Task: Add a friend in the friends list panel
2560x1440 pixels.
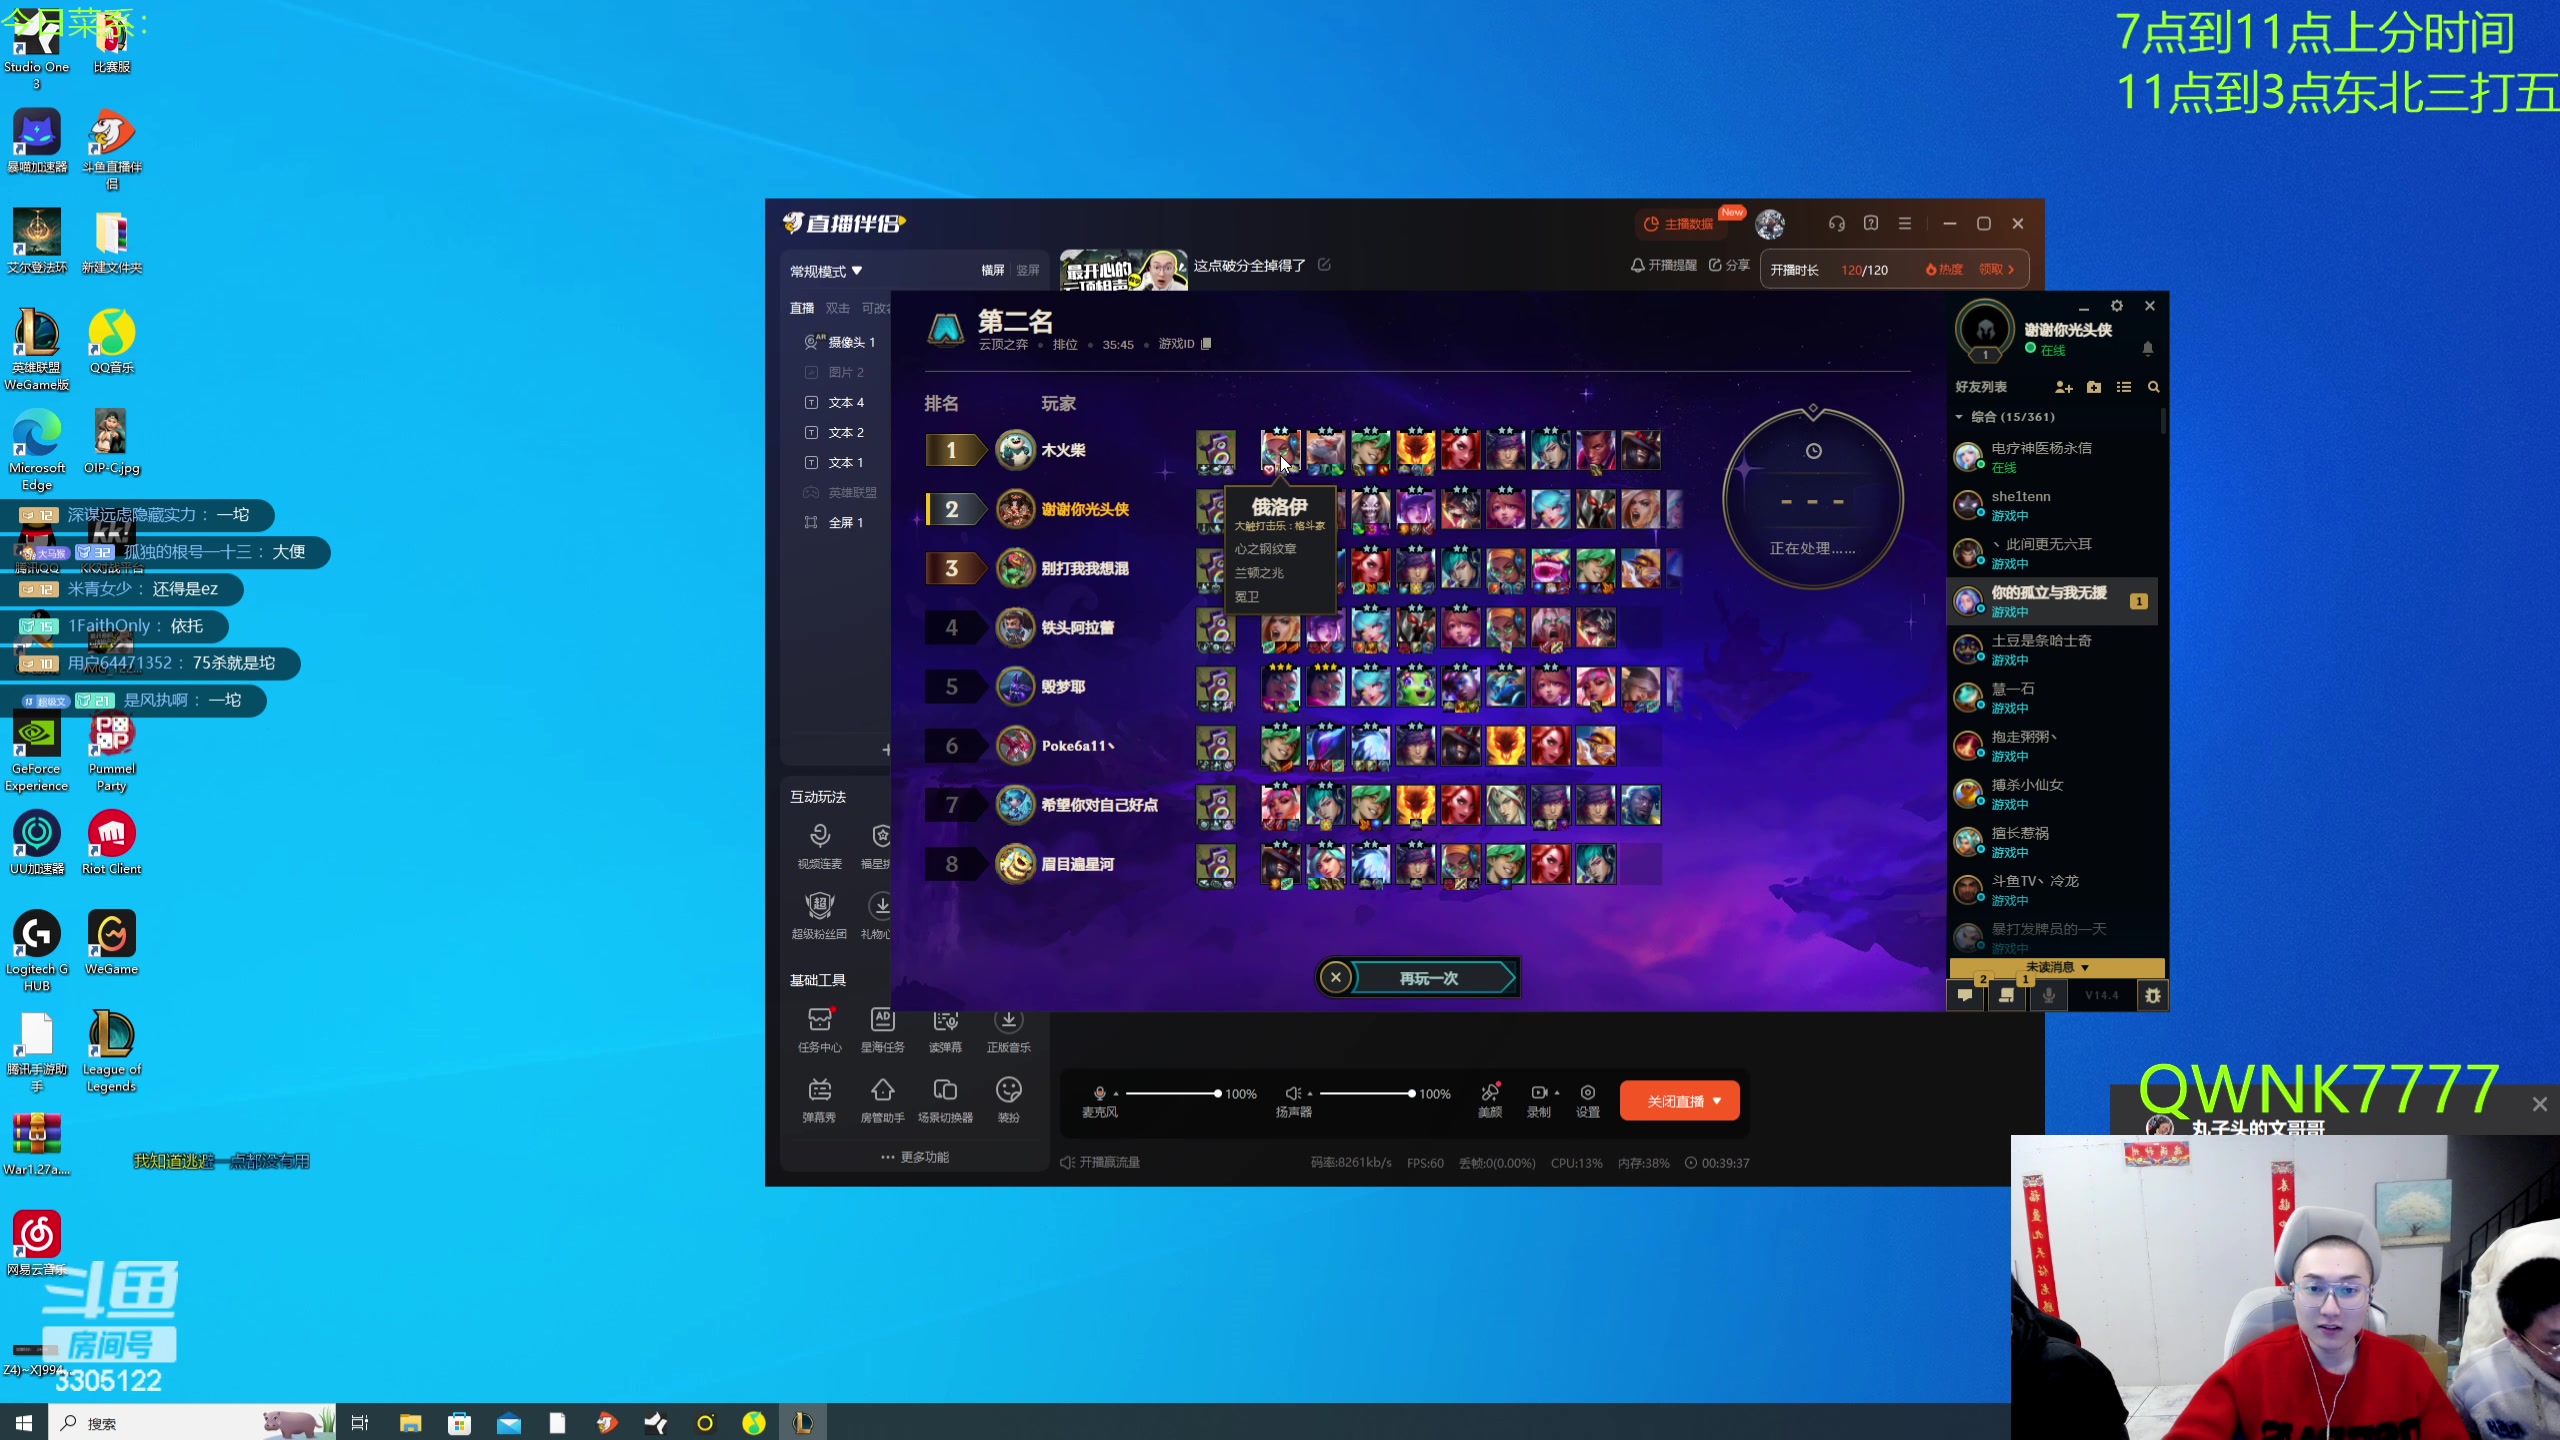Action: [2063, 387]
